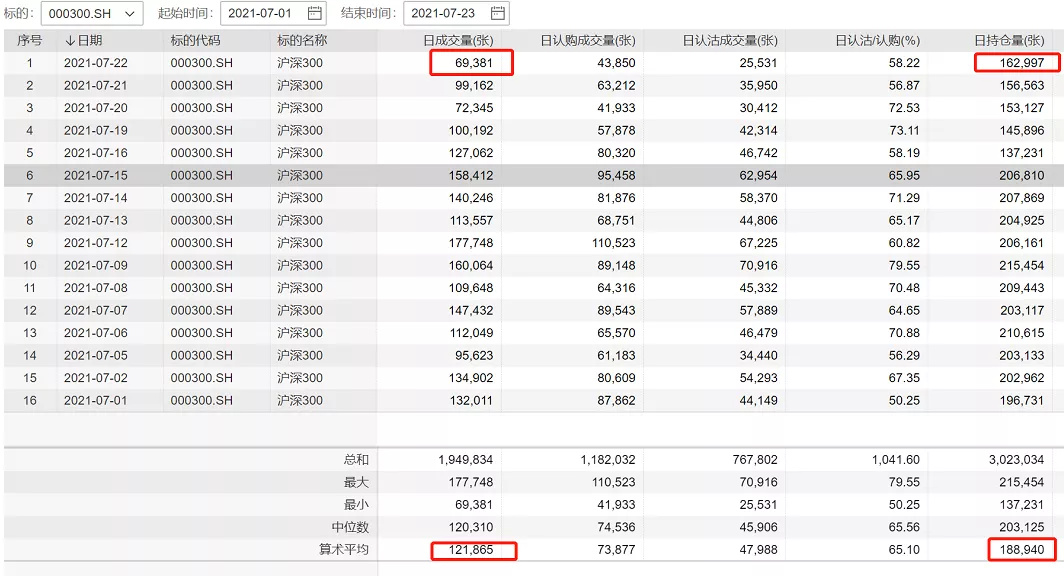The image size is (1064, 576).
Task: Click highlighted volume cell 69,381
Action: (472, 62)
